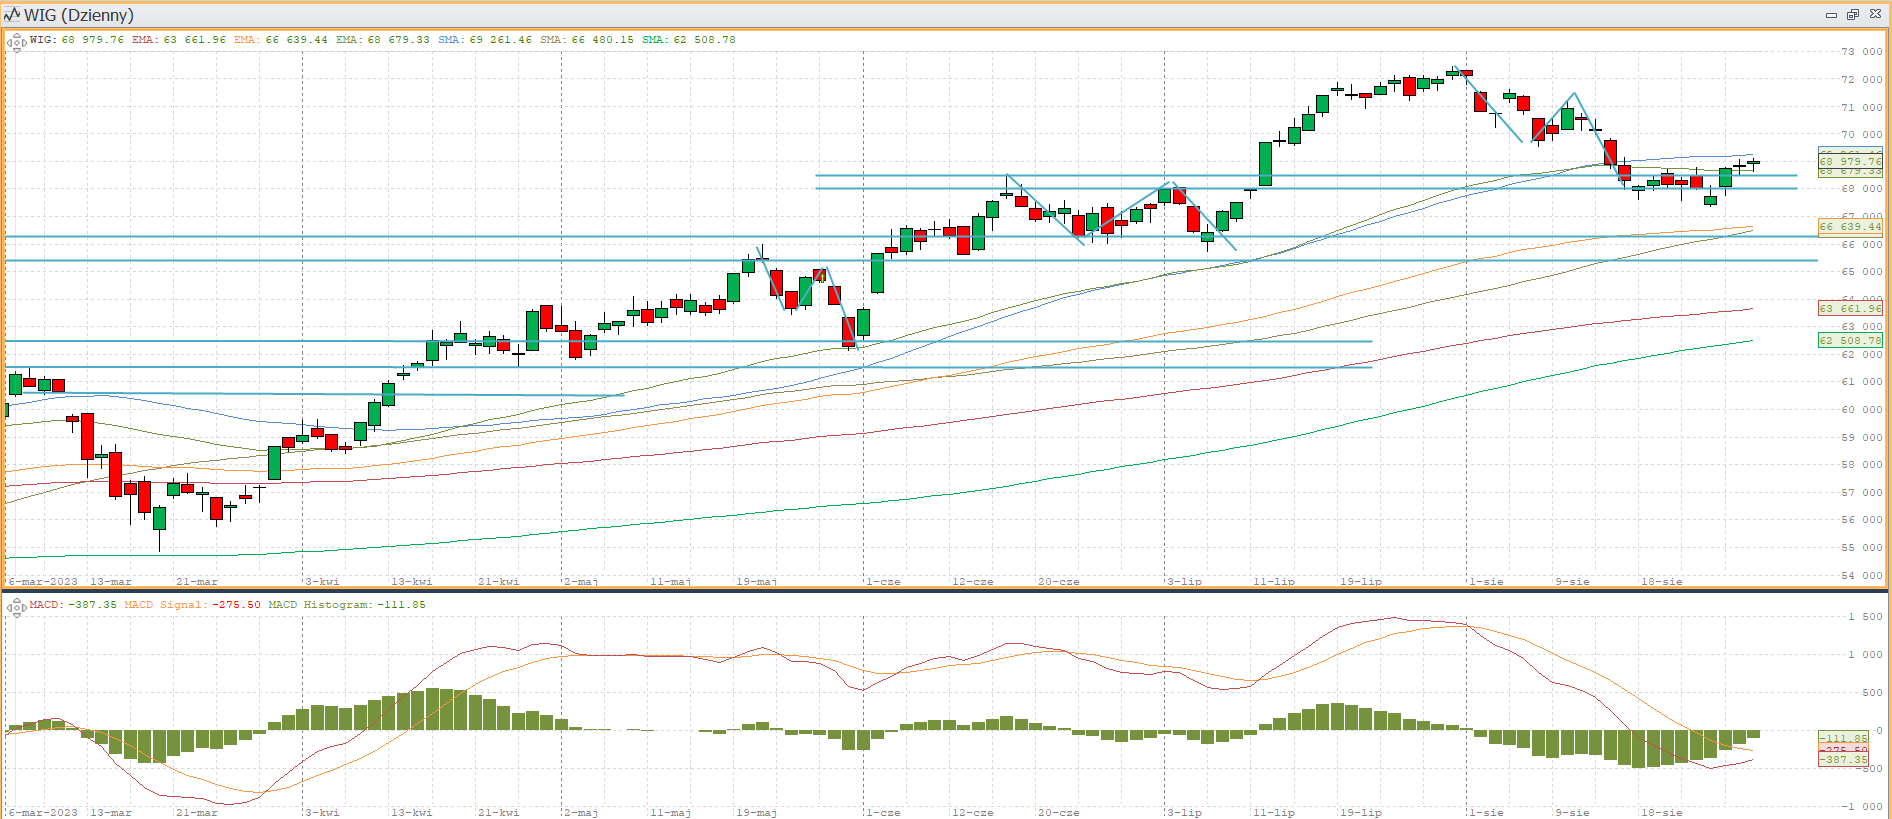
Task: Click the pan arrows icon in the MACD pane
Action: click(16, 607)
